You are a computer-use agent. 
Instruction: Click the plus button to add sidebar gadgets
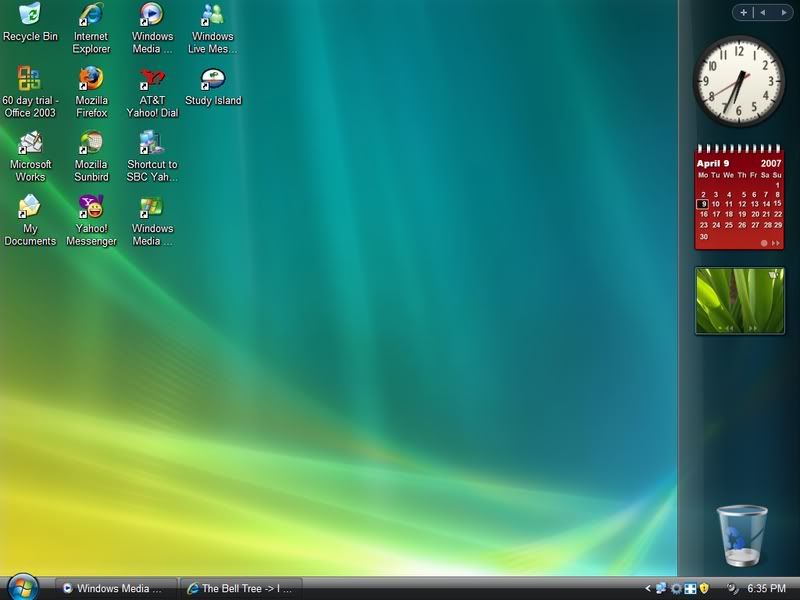[x=743, y=13]
